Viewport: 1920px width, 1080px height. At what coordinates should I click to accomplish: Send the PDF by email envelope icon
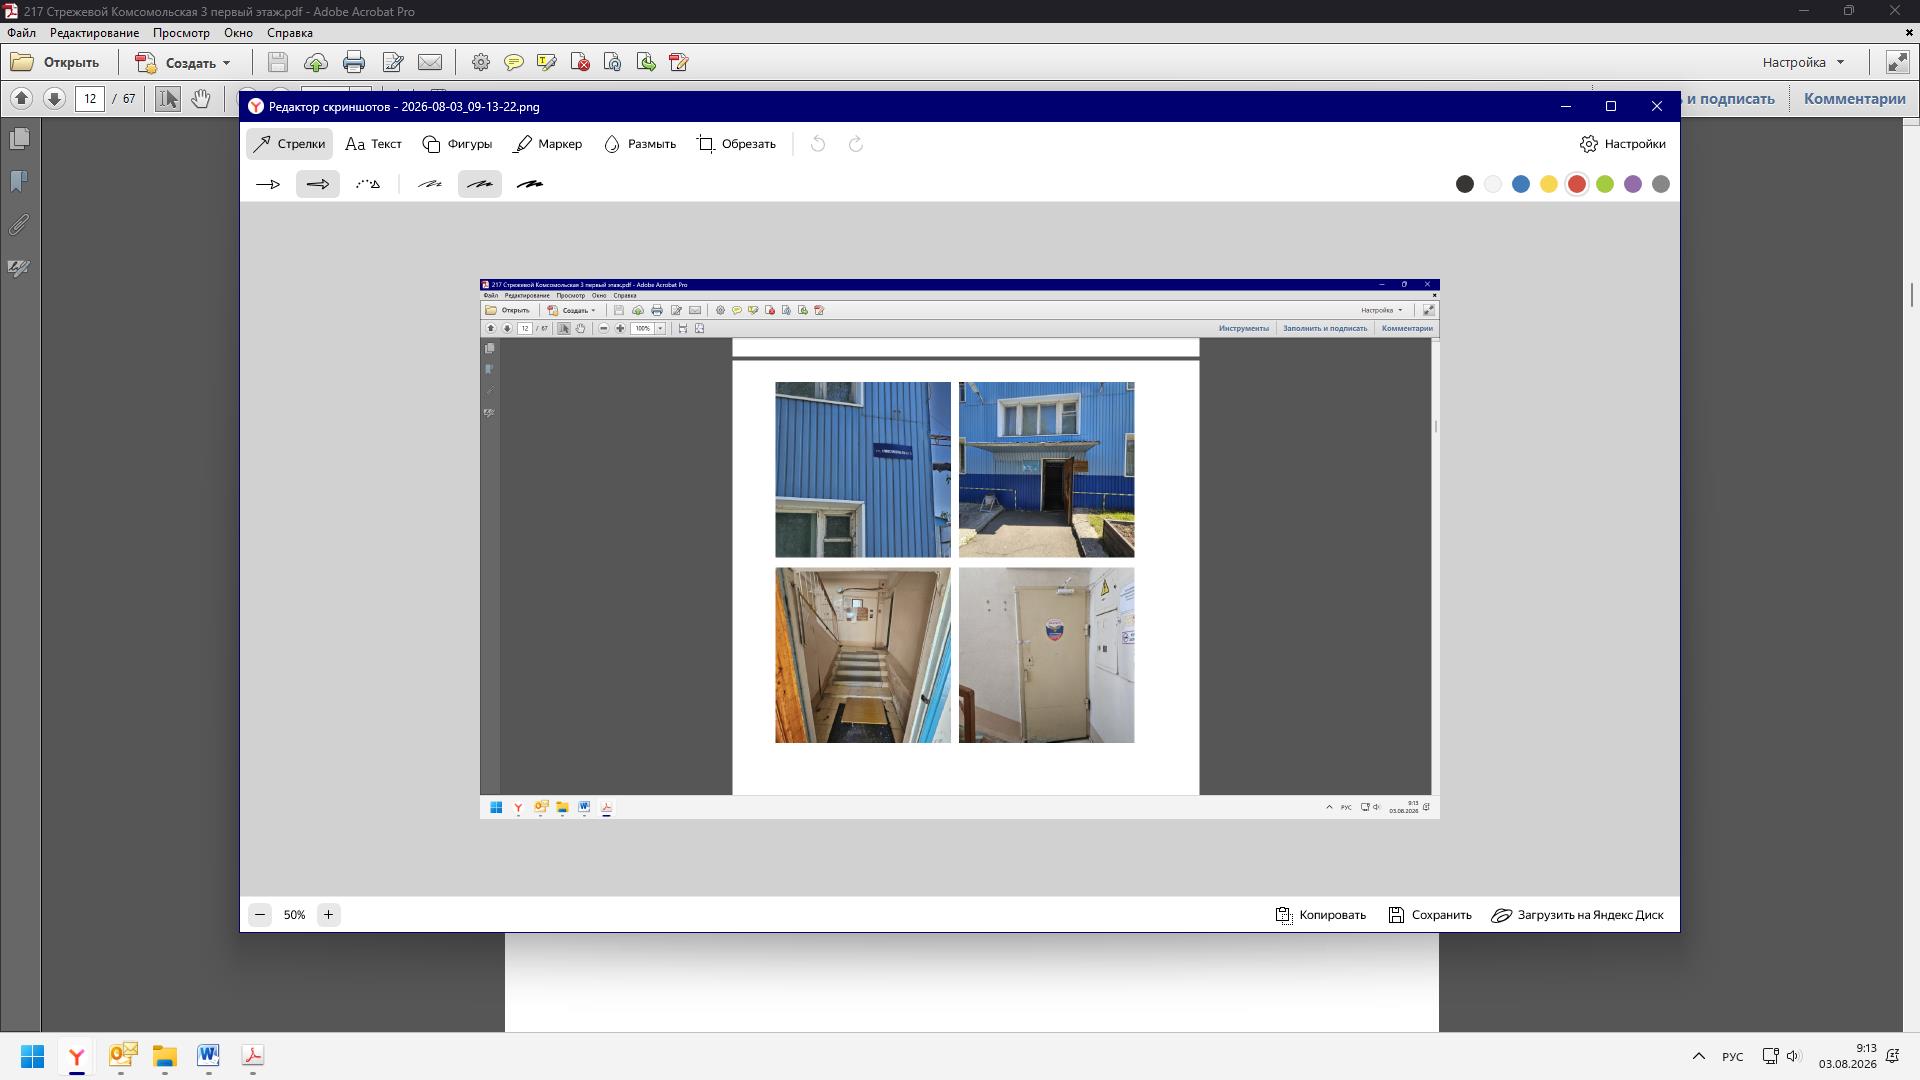click(430, 62)
